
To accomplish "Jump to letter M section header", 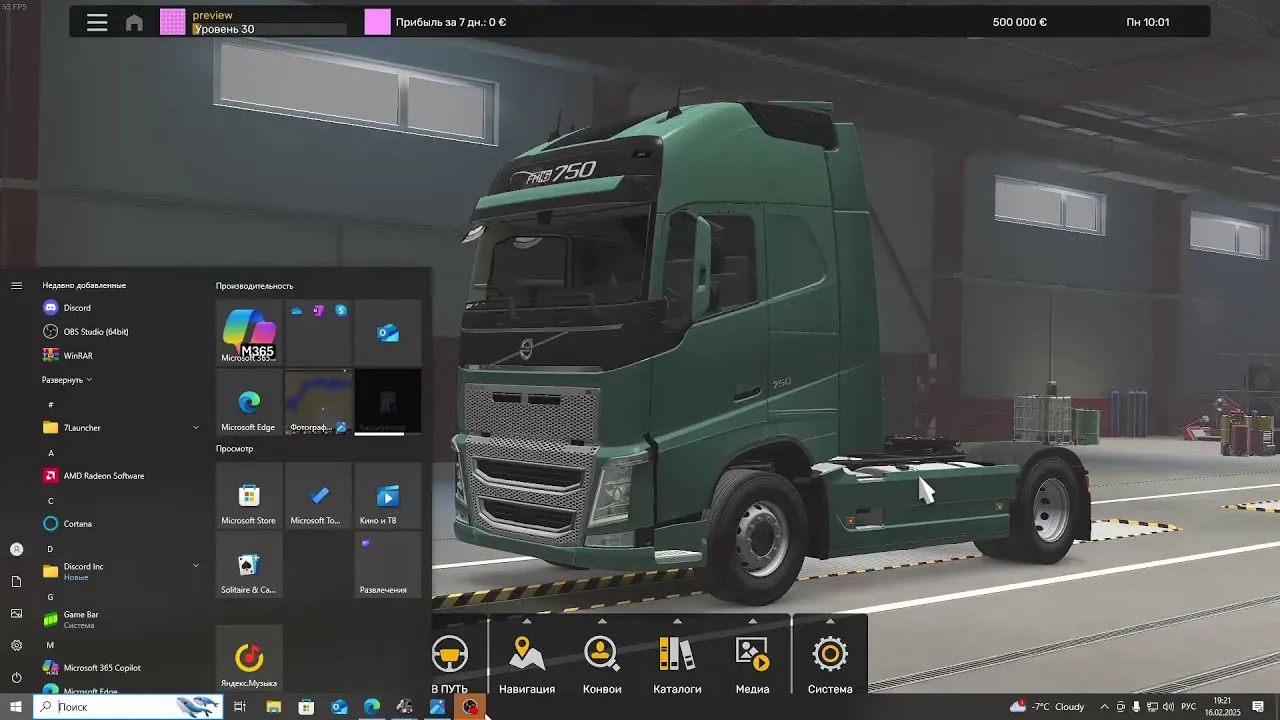I will coord(51,645).
